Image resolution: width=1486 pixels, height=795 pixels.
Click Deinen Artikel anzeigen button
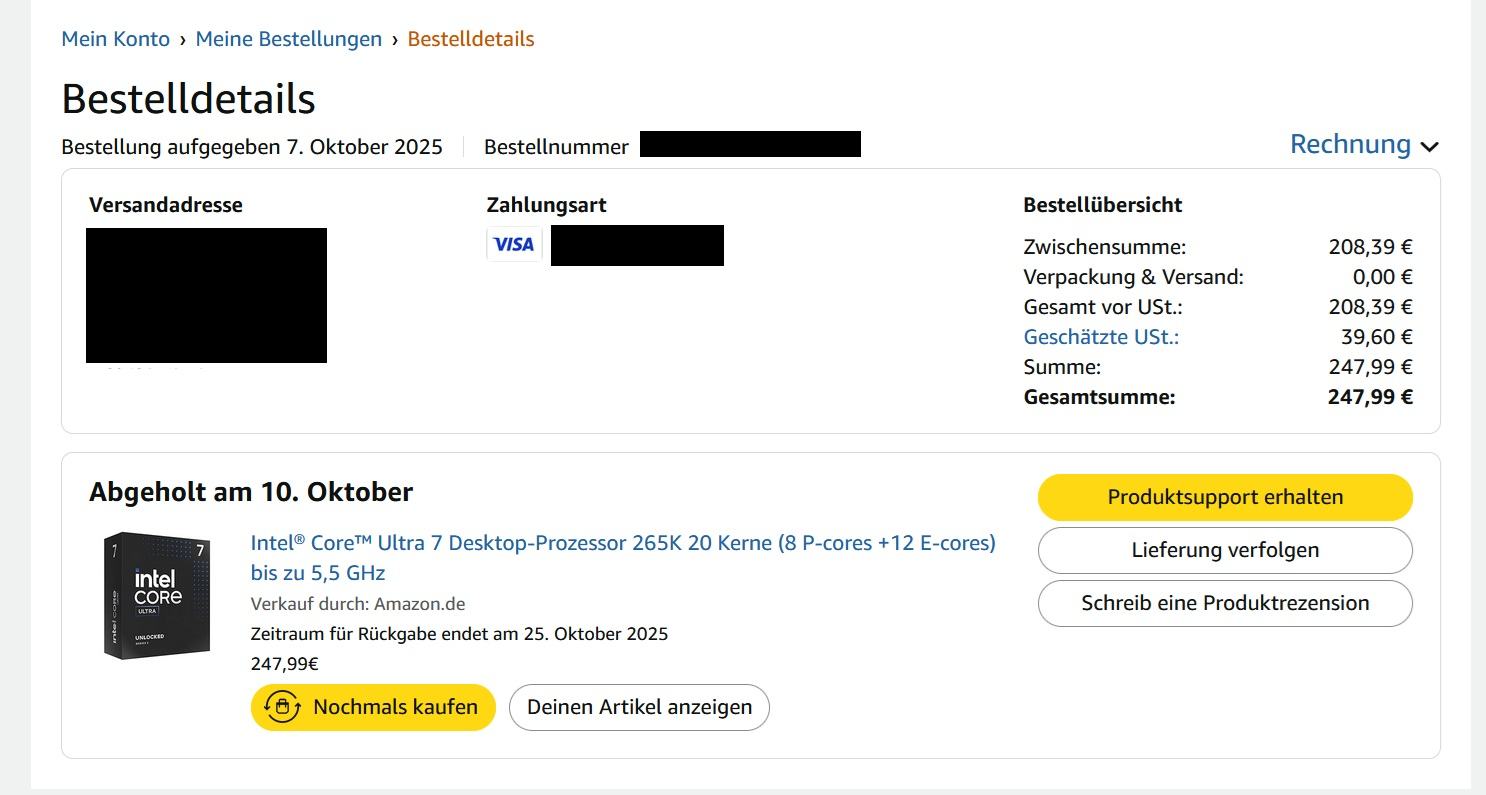pyautogui.click(x=639, y=707)
